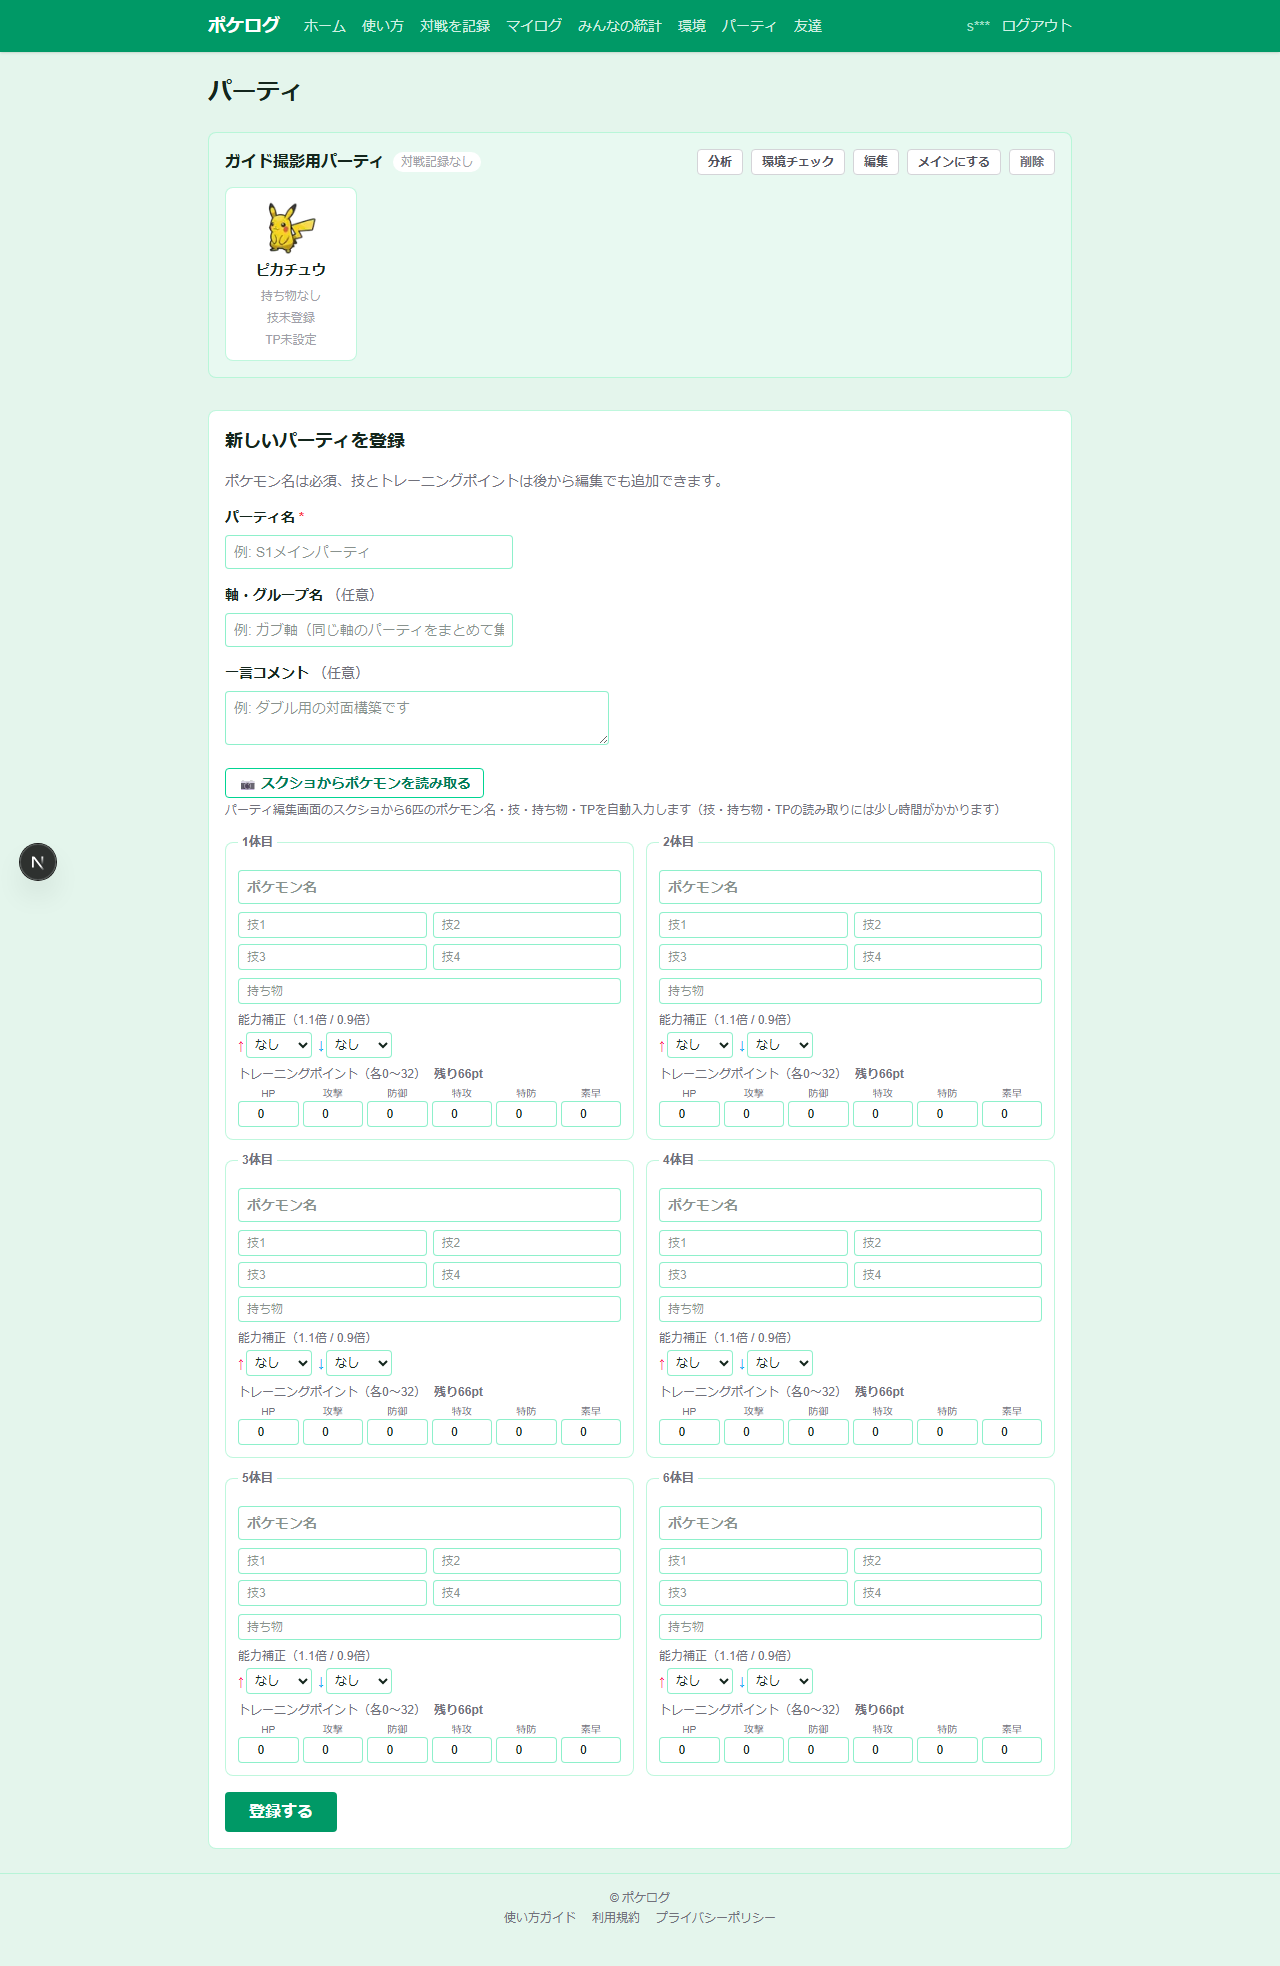The width and height of the screenshot is (1280, 1966).
Task: Expand the 5体目 up-arrow nature boost dropdown
Action: click(279, 1681)
